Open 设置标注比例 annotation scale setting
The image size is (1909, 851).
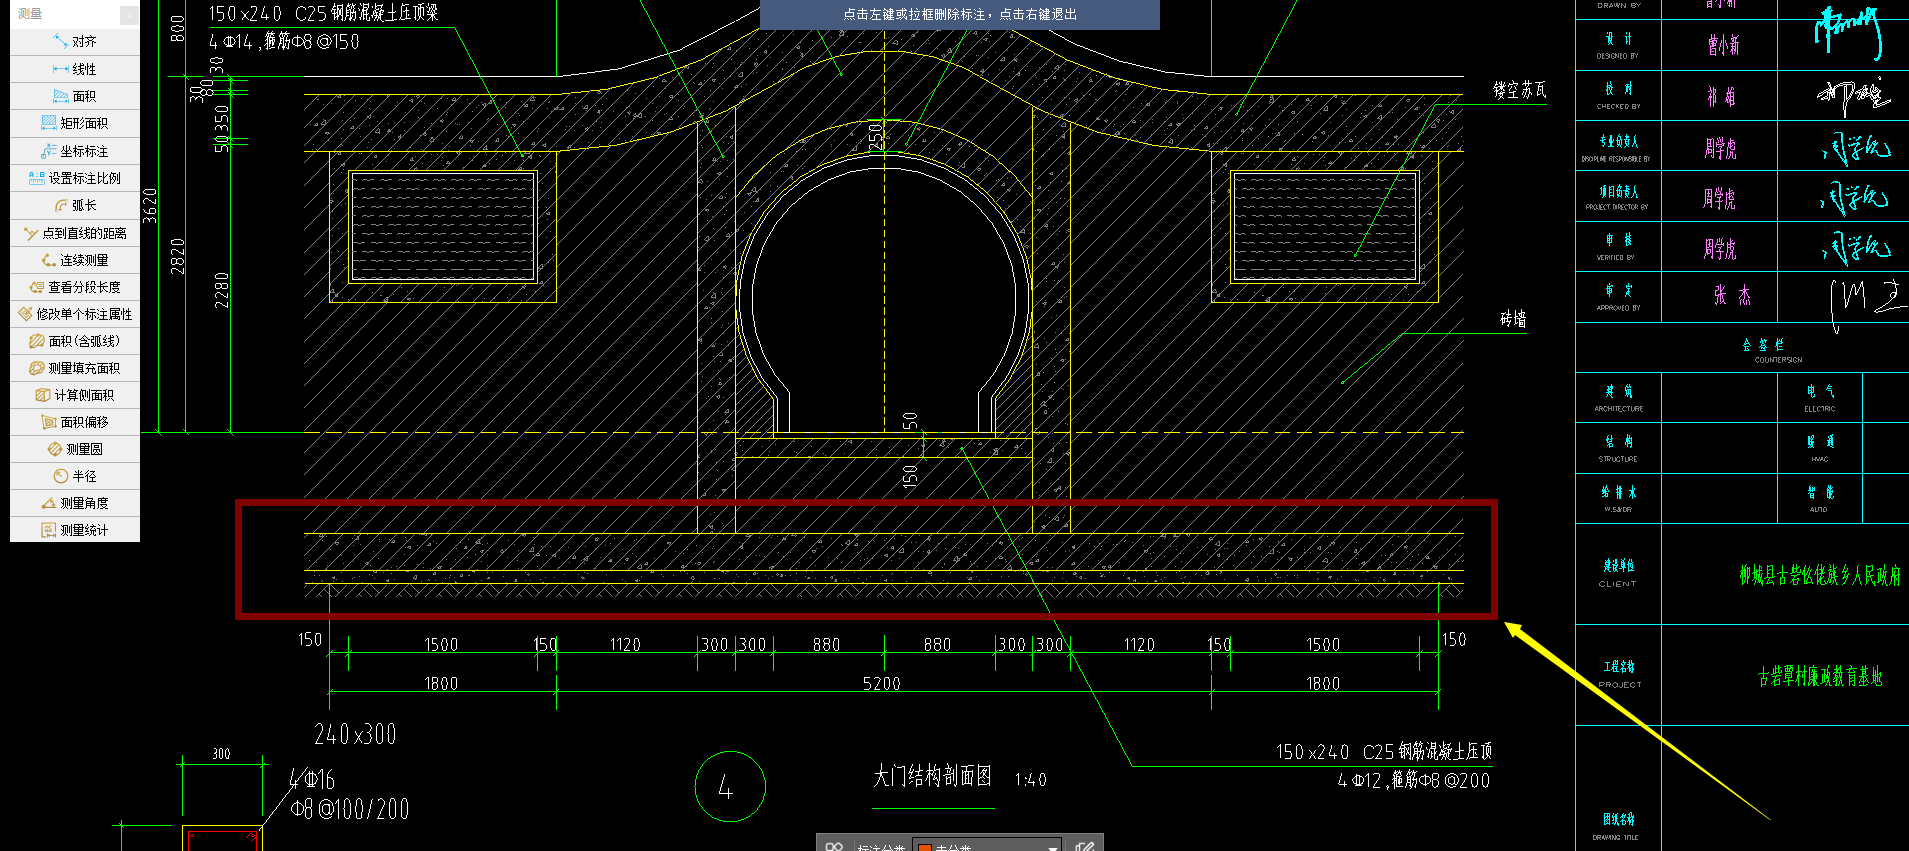click(75, 178)
